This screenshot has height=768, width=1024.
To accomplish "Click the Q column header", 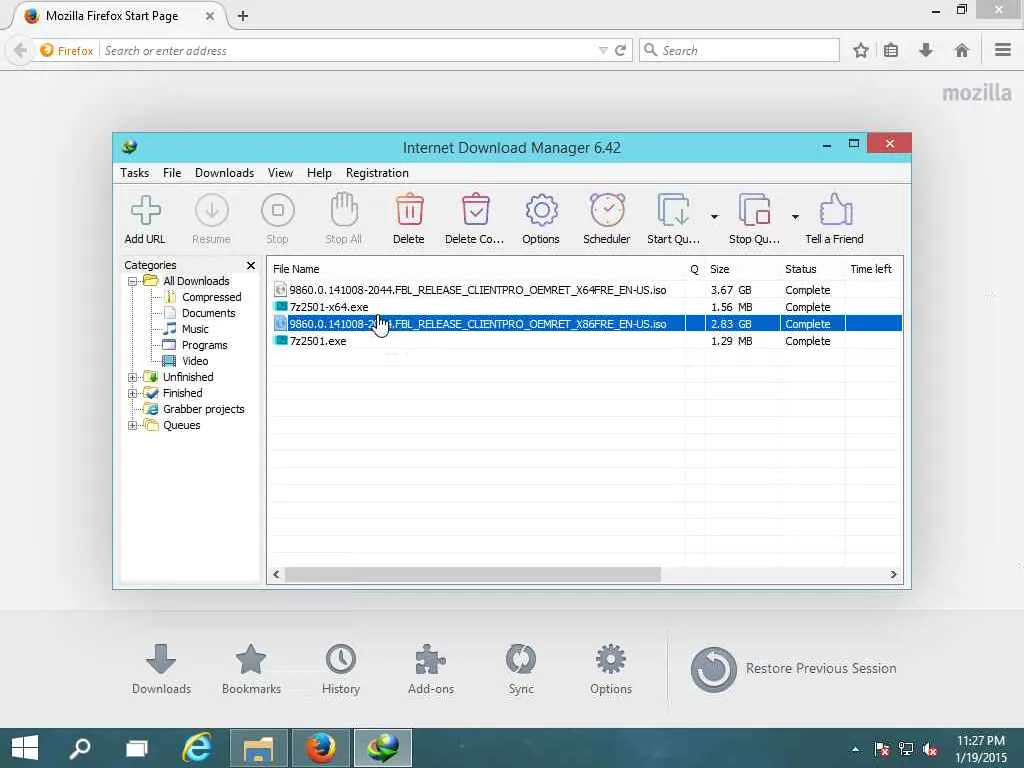I will coord(695,269).
